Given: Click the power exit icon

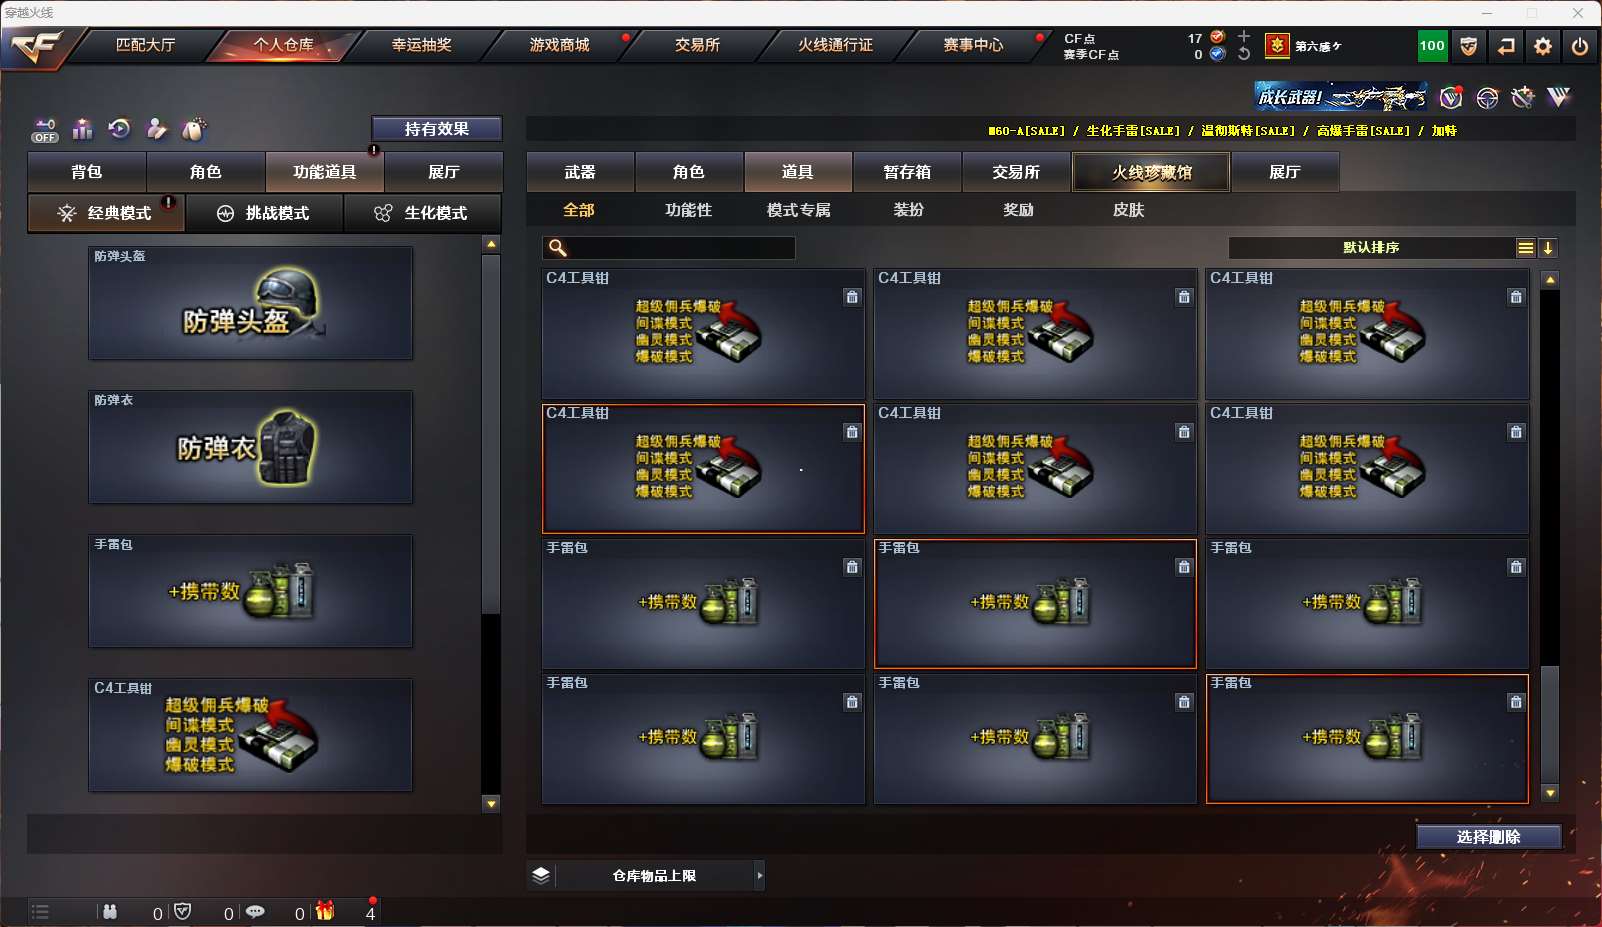Looking at the screenshot, I should (1580, 46).
